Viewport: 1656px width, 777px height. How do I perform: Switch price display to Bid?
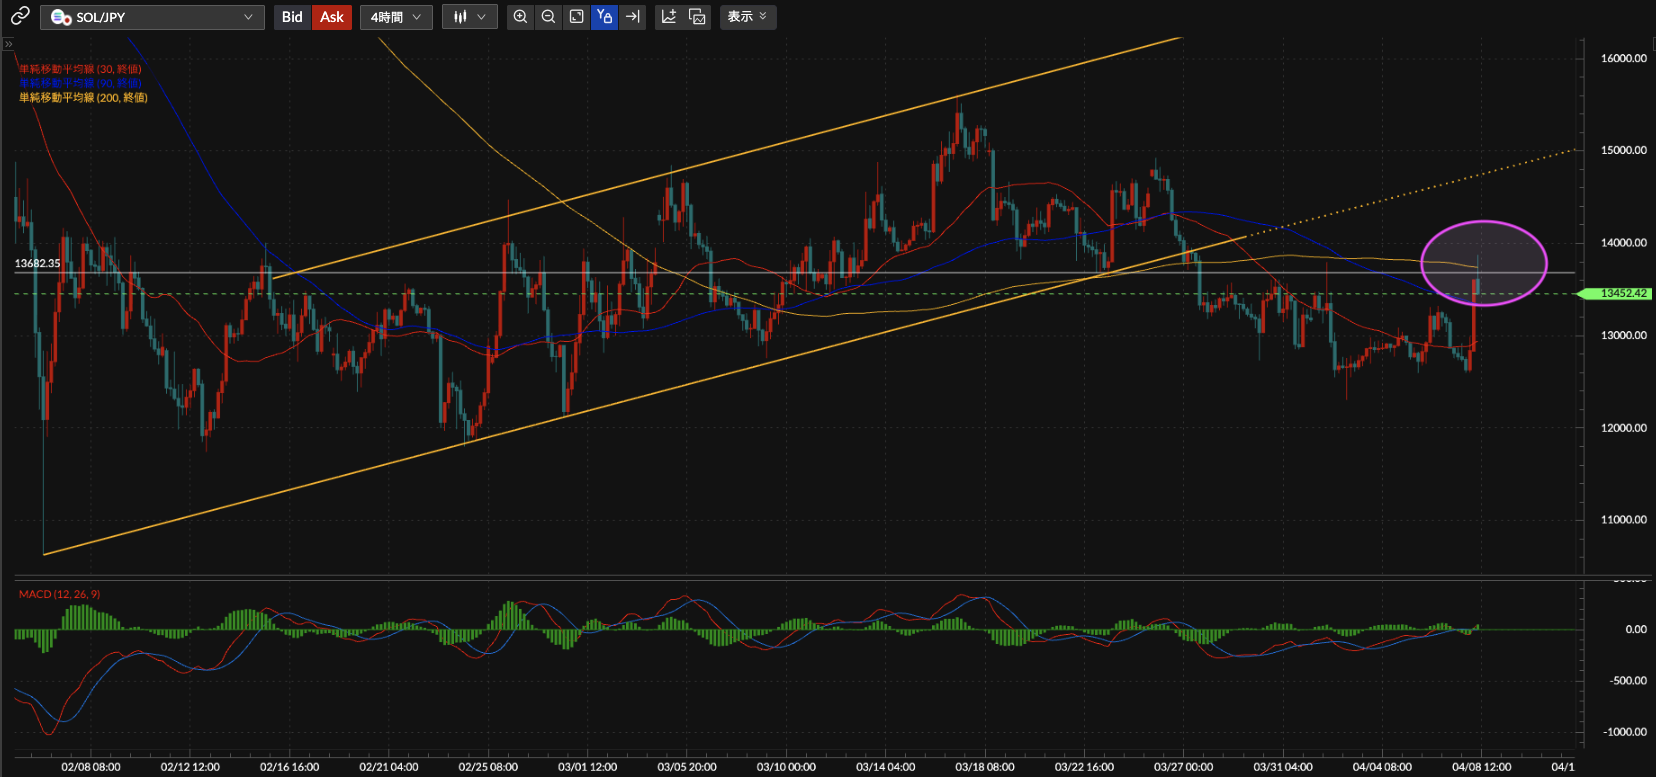[x=292, y=17]
